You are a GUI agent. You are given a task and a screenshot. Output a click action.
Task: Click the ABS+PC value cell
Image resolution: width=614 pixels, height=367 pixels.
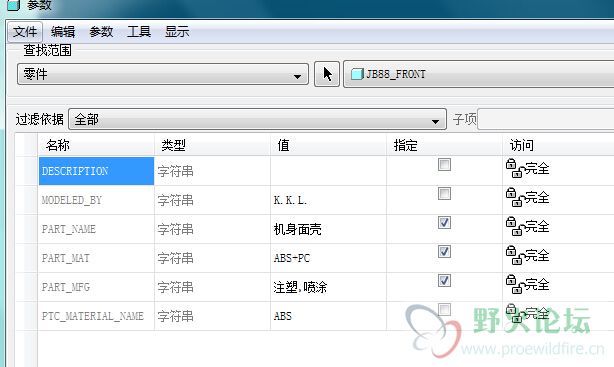coord(328,258)
